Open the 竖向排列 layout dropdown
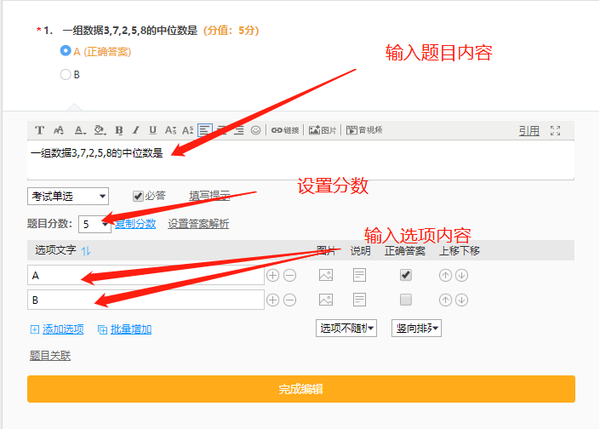Image resolution: width=600 pixels, height=429 pixels. [416, 328]
